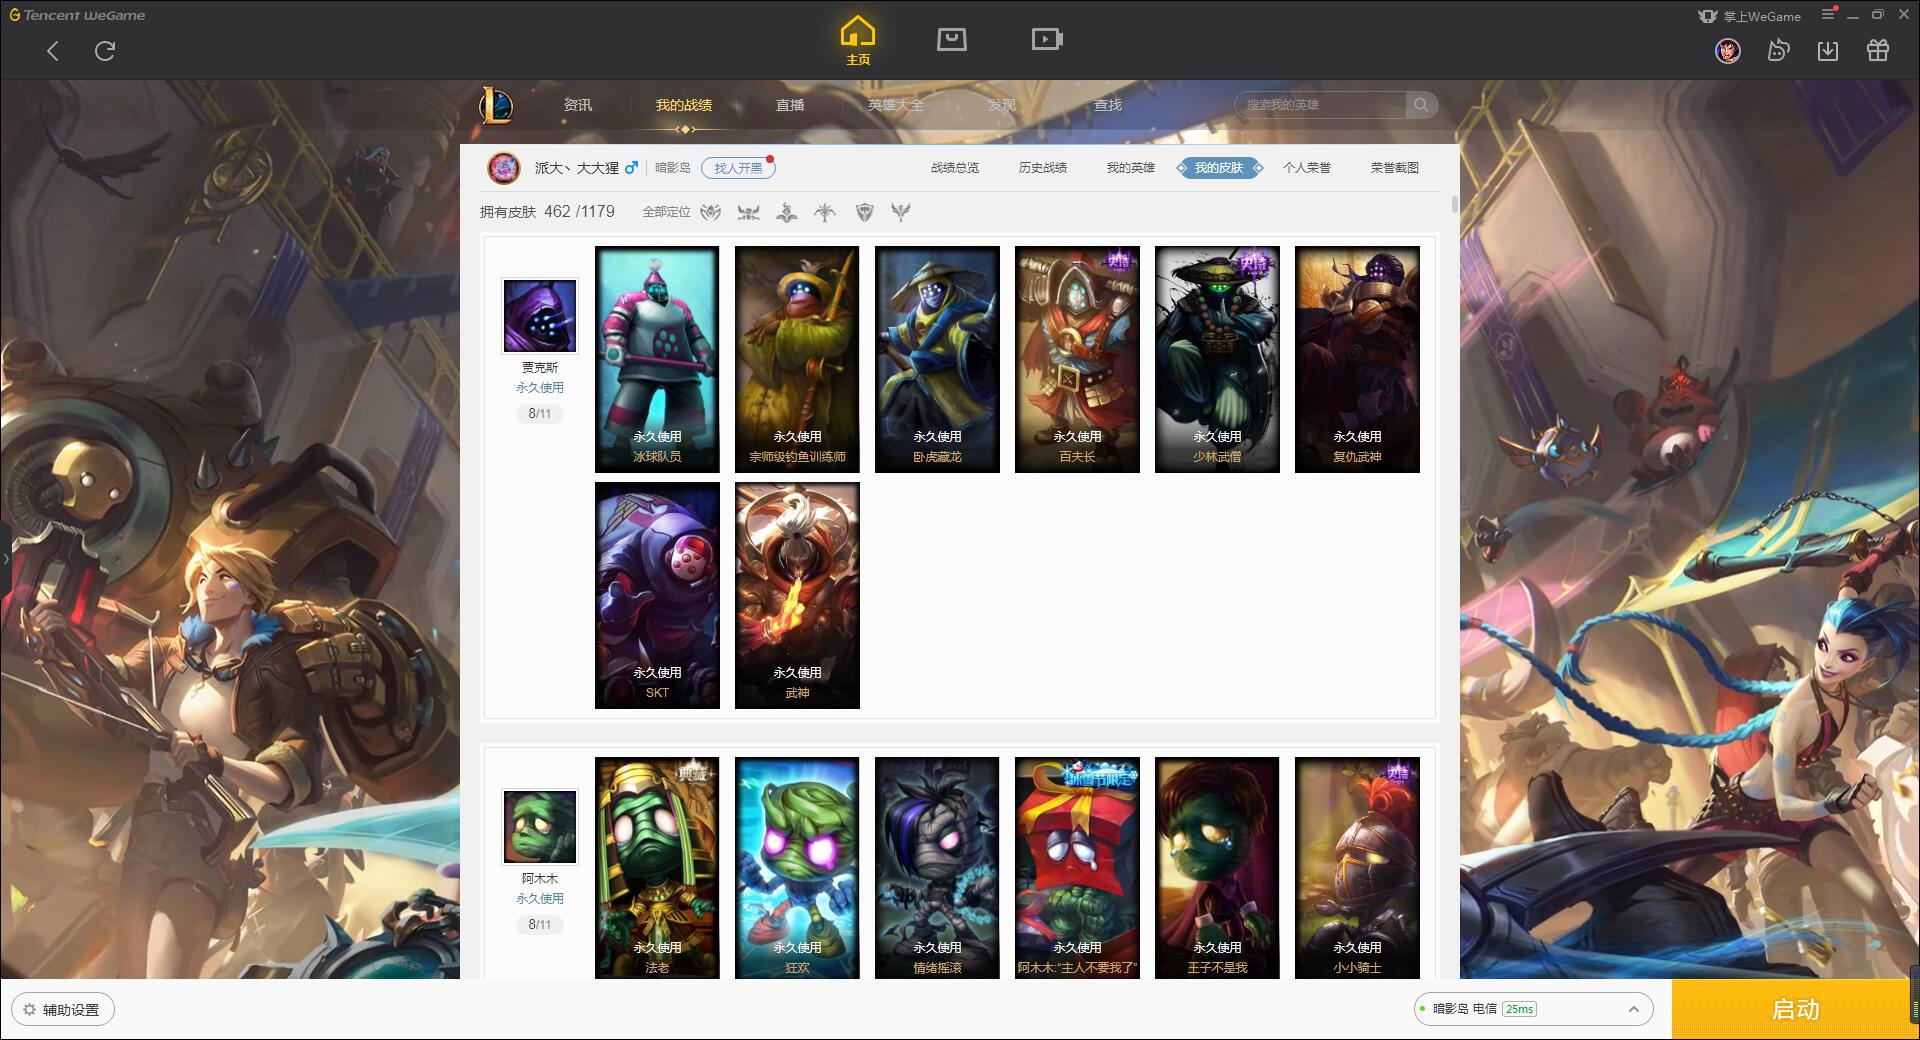Open the 冰球队员 skin card

pyautogui.click(x=657, y=359)
